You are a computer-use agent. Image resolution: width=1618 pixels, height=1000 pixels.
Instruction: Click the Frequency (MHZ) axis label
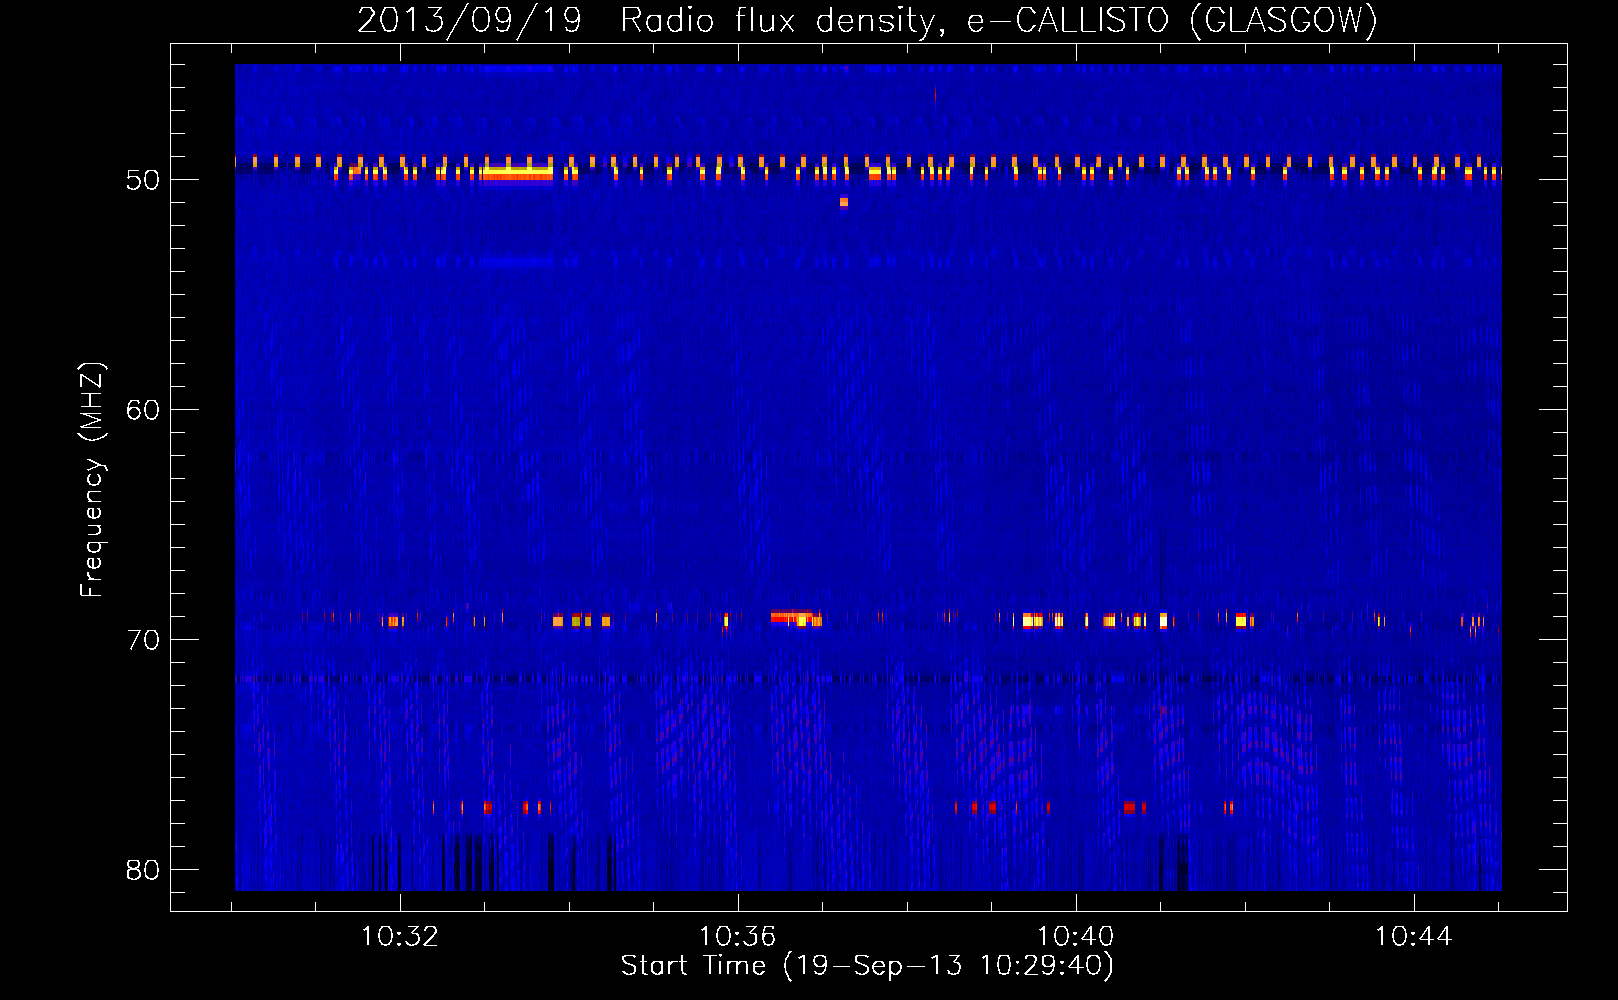[92, 480]
